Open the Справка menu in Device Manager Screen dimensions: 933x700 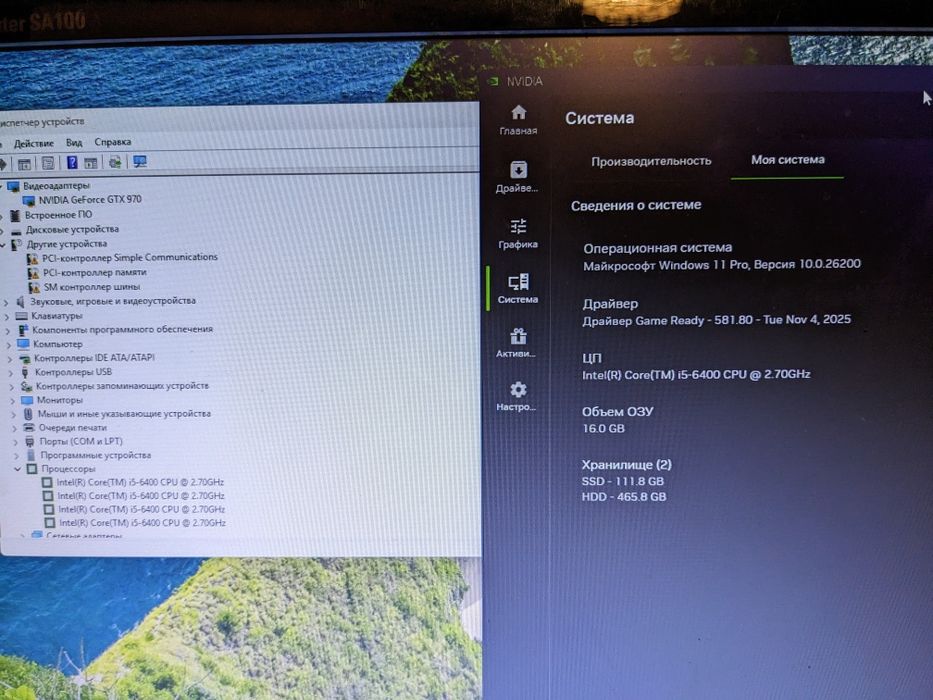tap(112, 142)
